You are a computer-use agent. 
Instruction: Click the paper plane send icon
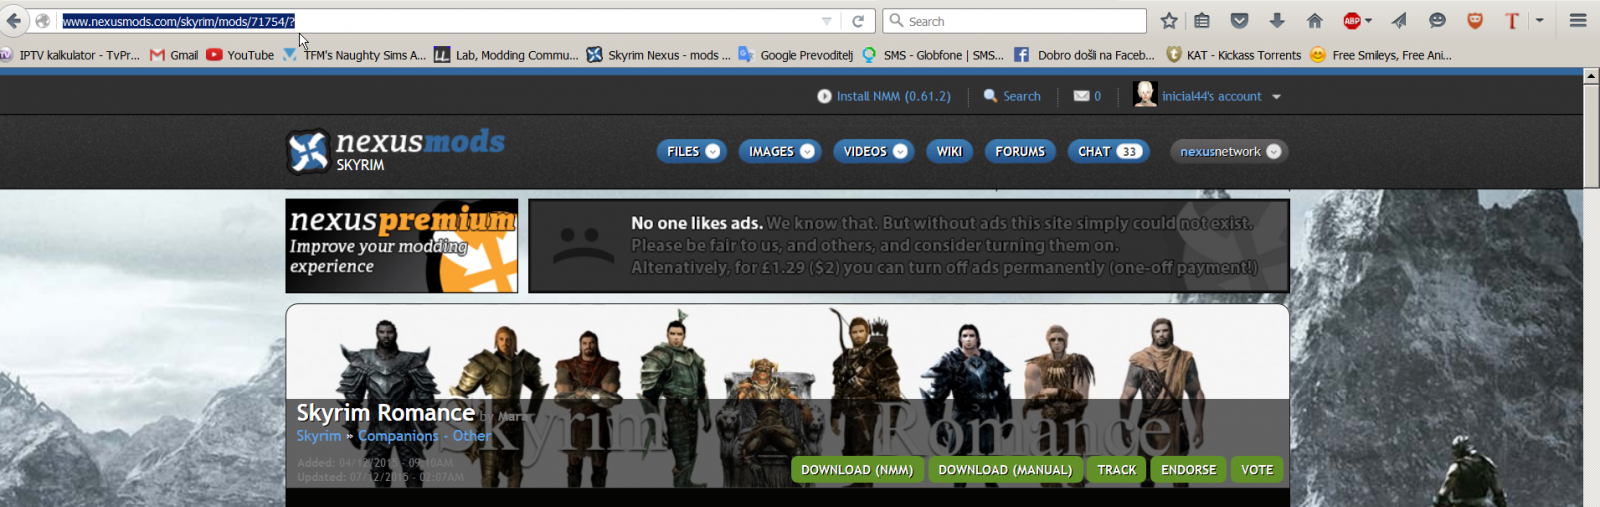click(1399, 21)
